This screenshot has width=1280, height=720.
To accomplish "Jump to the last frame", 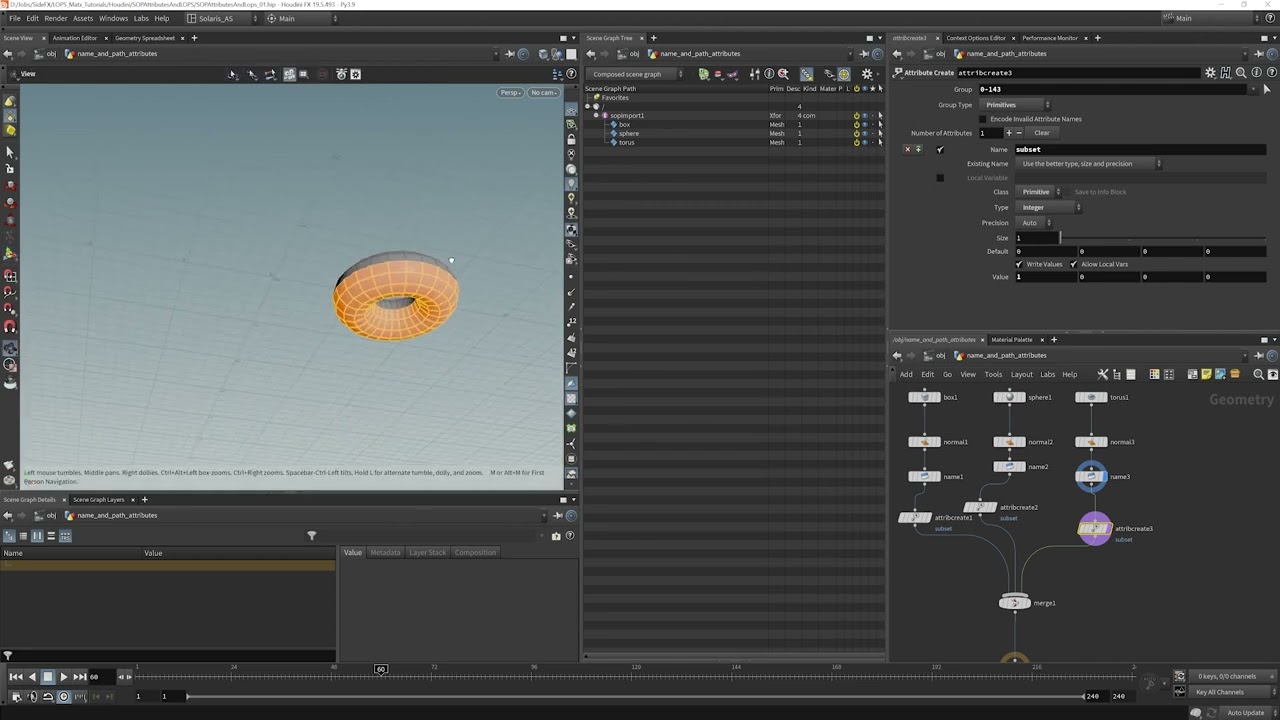I will (x=79, y=677).
